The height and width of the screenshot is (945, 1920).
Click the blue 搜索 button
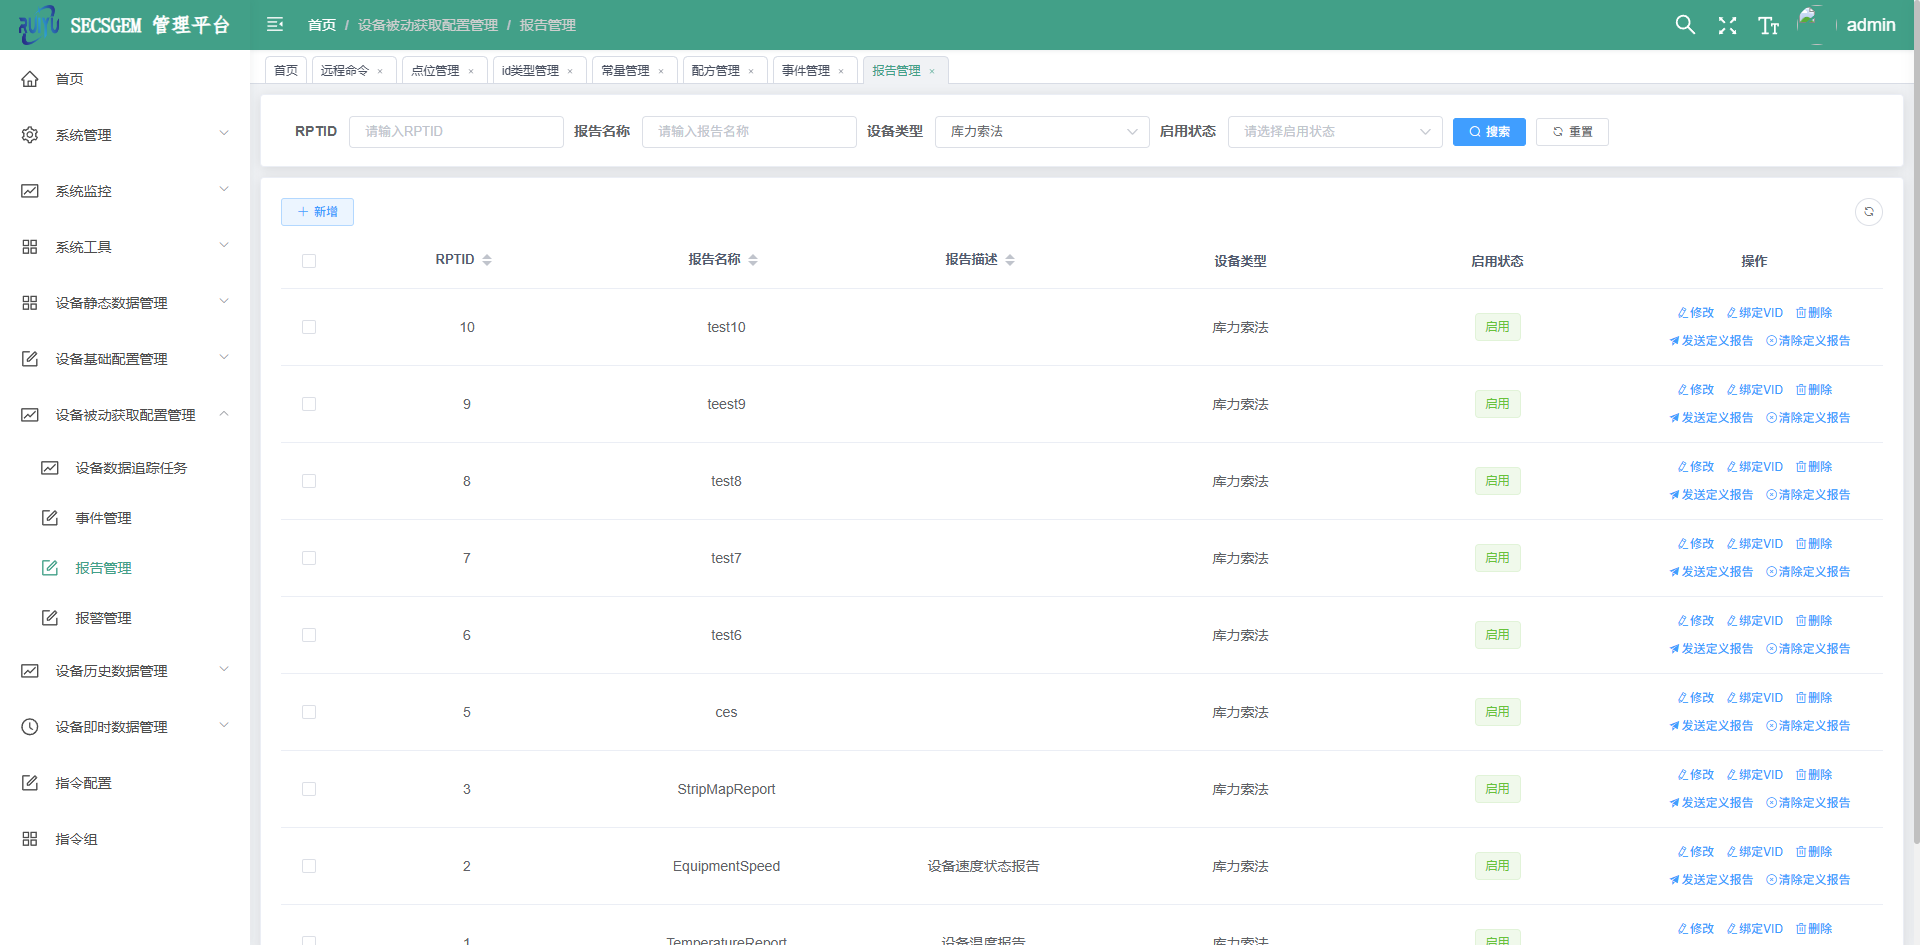(x=1488, y=132)
